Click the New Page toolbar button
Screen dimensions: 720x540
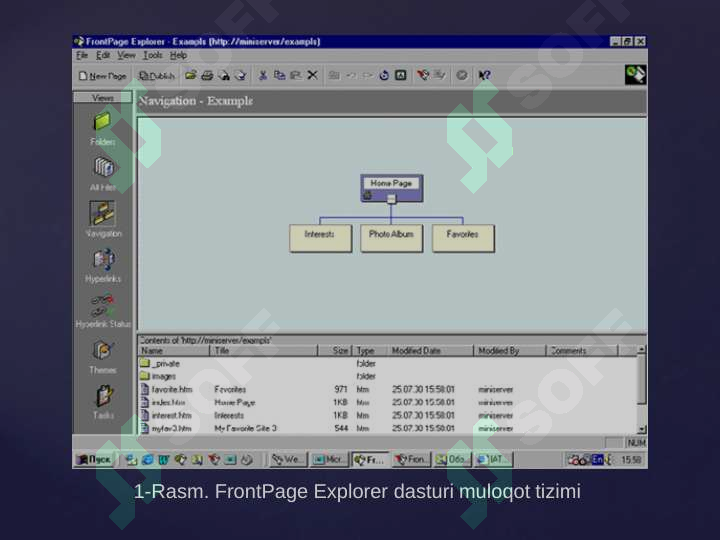[x=102, y=76]
